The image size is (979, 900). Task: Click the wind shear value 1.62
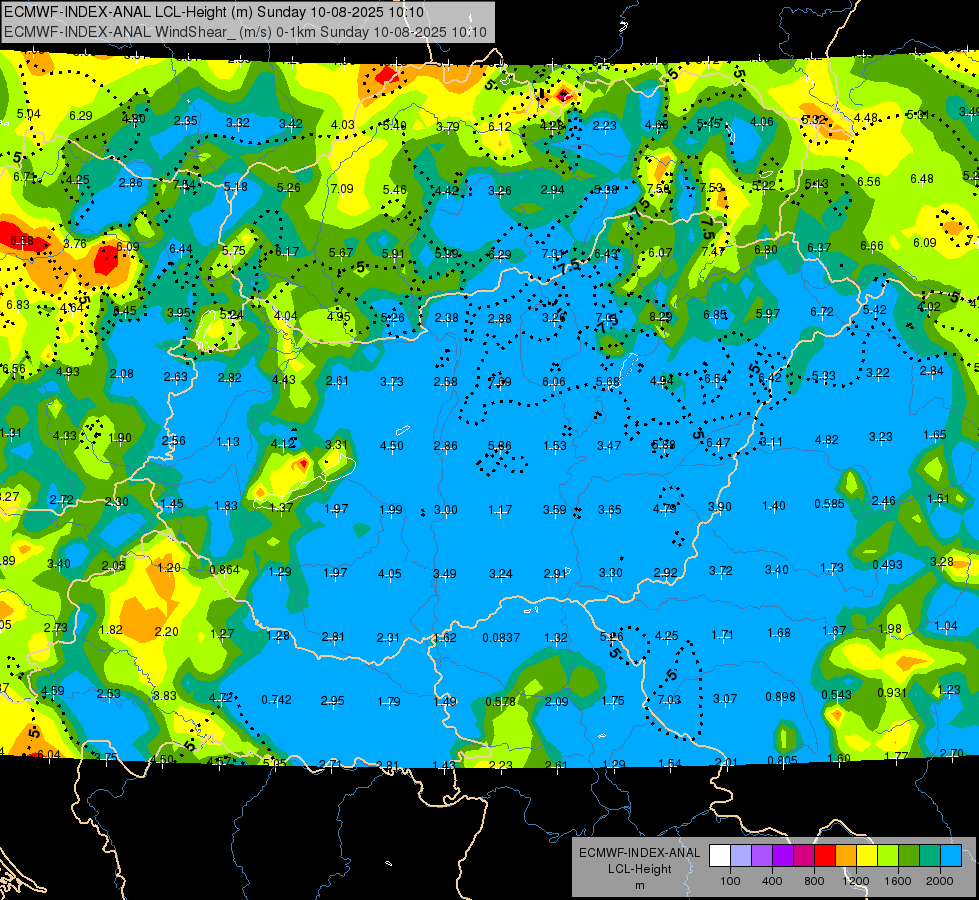coord(445,638)
